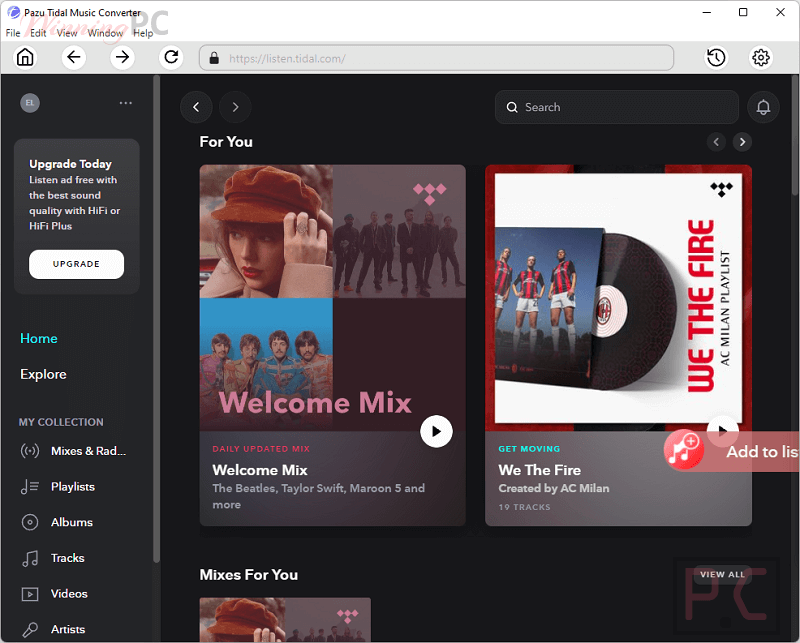The image size is (800, 643).
Task: Show next For You carousel items
Action: pyautogui.click(x=742, y=142)
